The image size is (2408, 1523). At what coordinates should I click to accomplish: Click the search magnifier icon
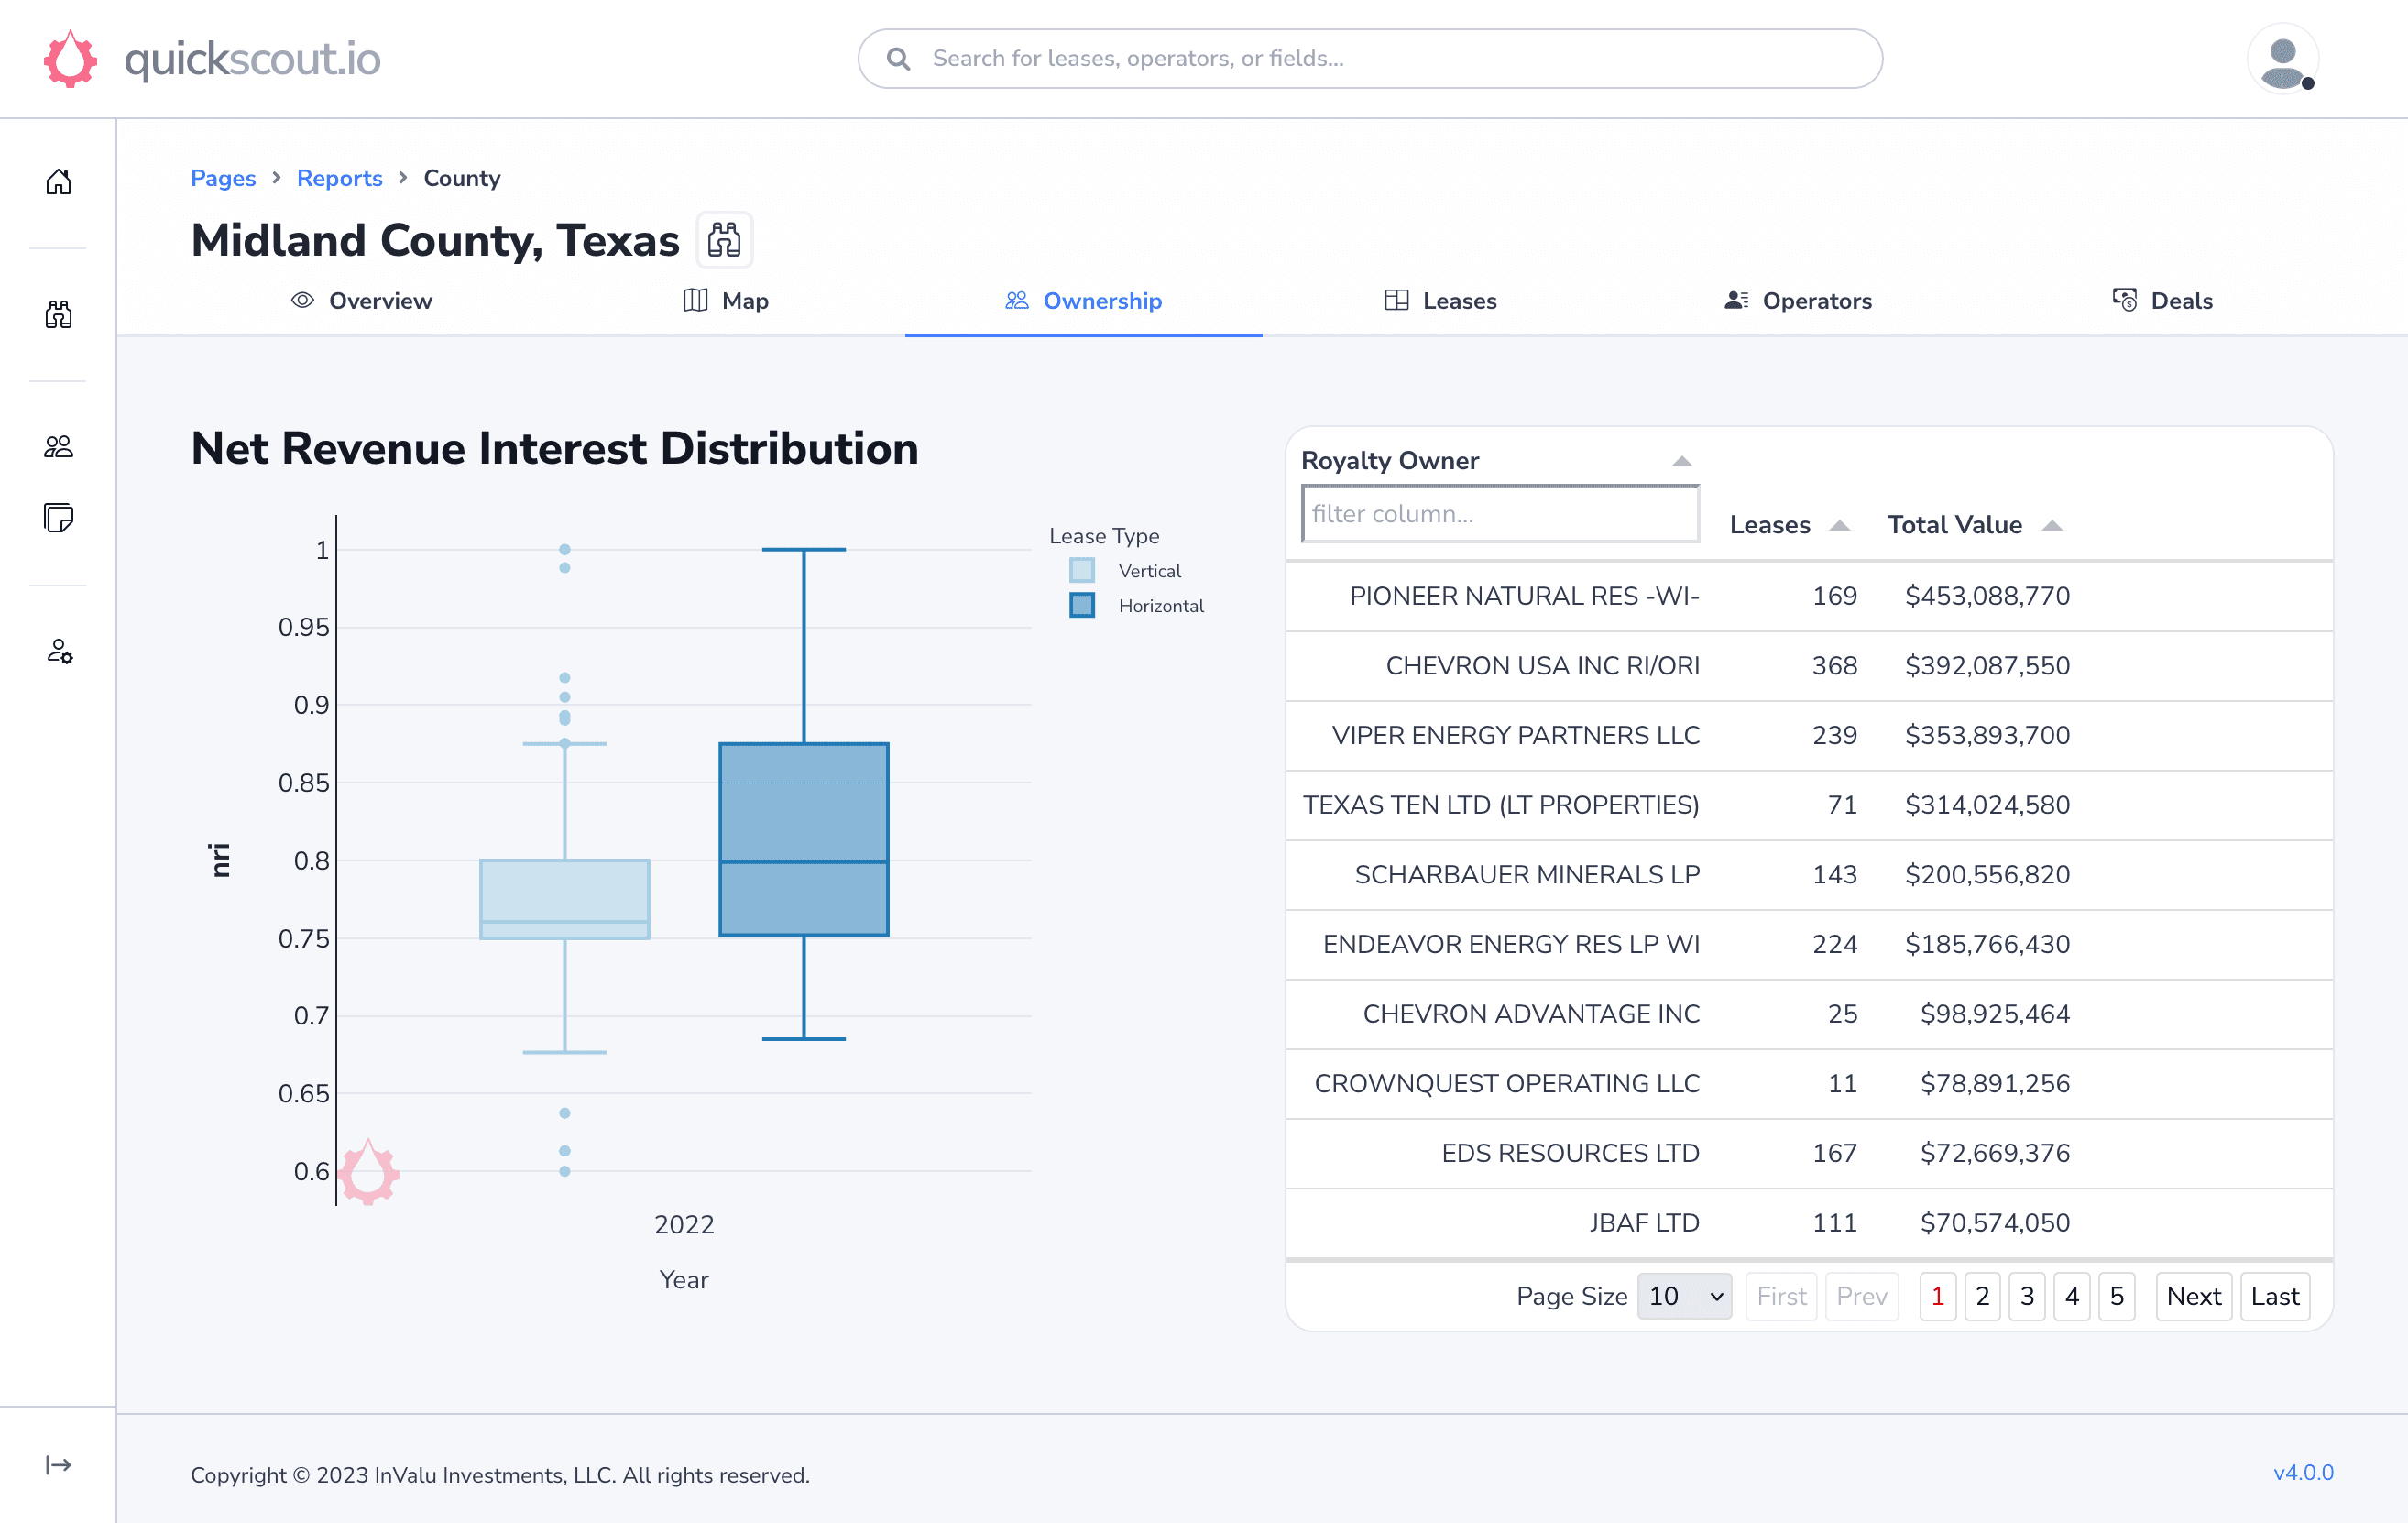point(898,59)
